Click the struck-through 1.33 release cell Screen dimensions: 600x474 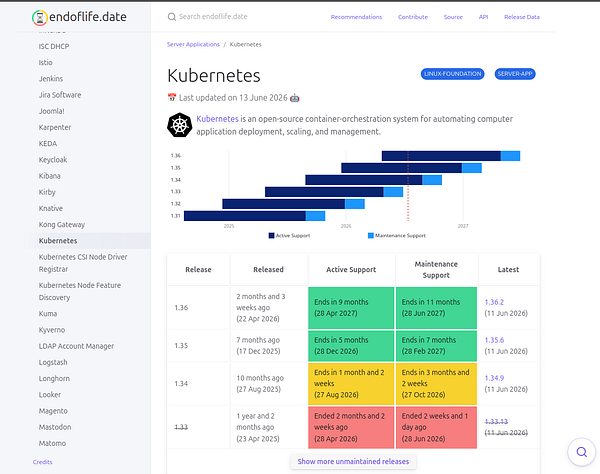point(198,427)
